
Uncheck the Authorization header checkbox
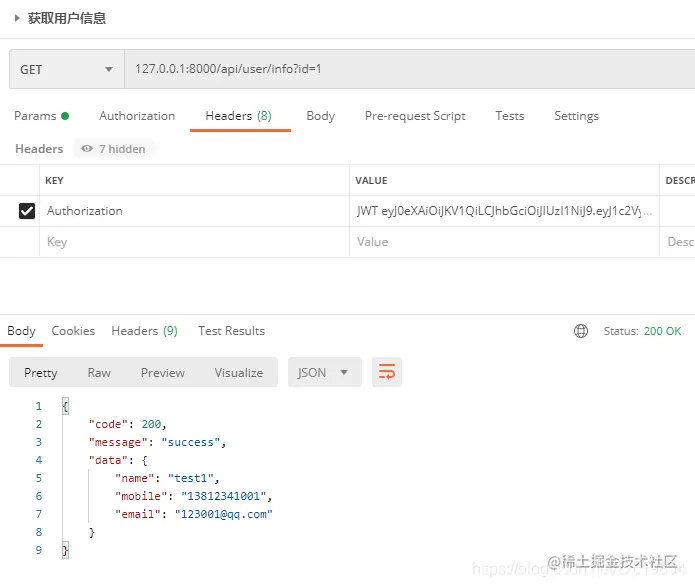27,211
